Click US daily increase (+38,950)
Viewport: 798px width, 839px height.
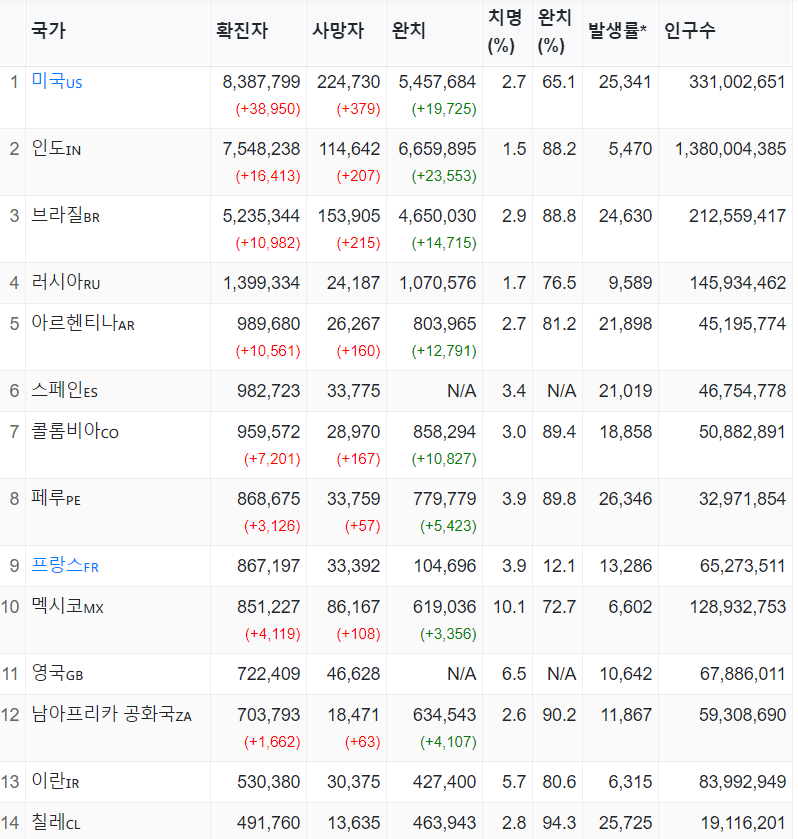click(x=268, y=109)
